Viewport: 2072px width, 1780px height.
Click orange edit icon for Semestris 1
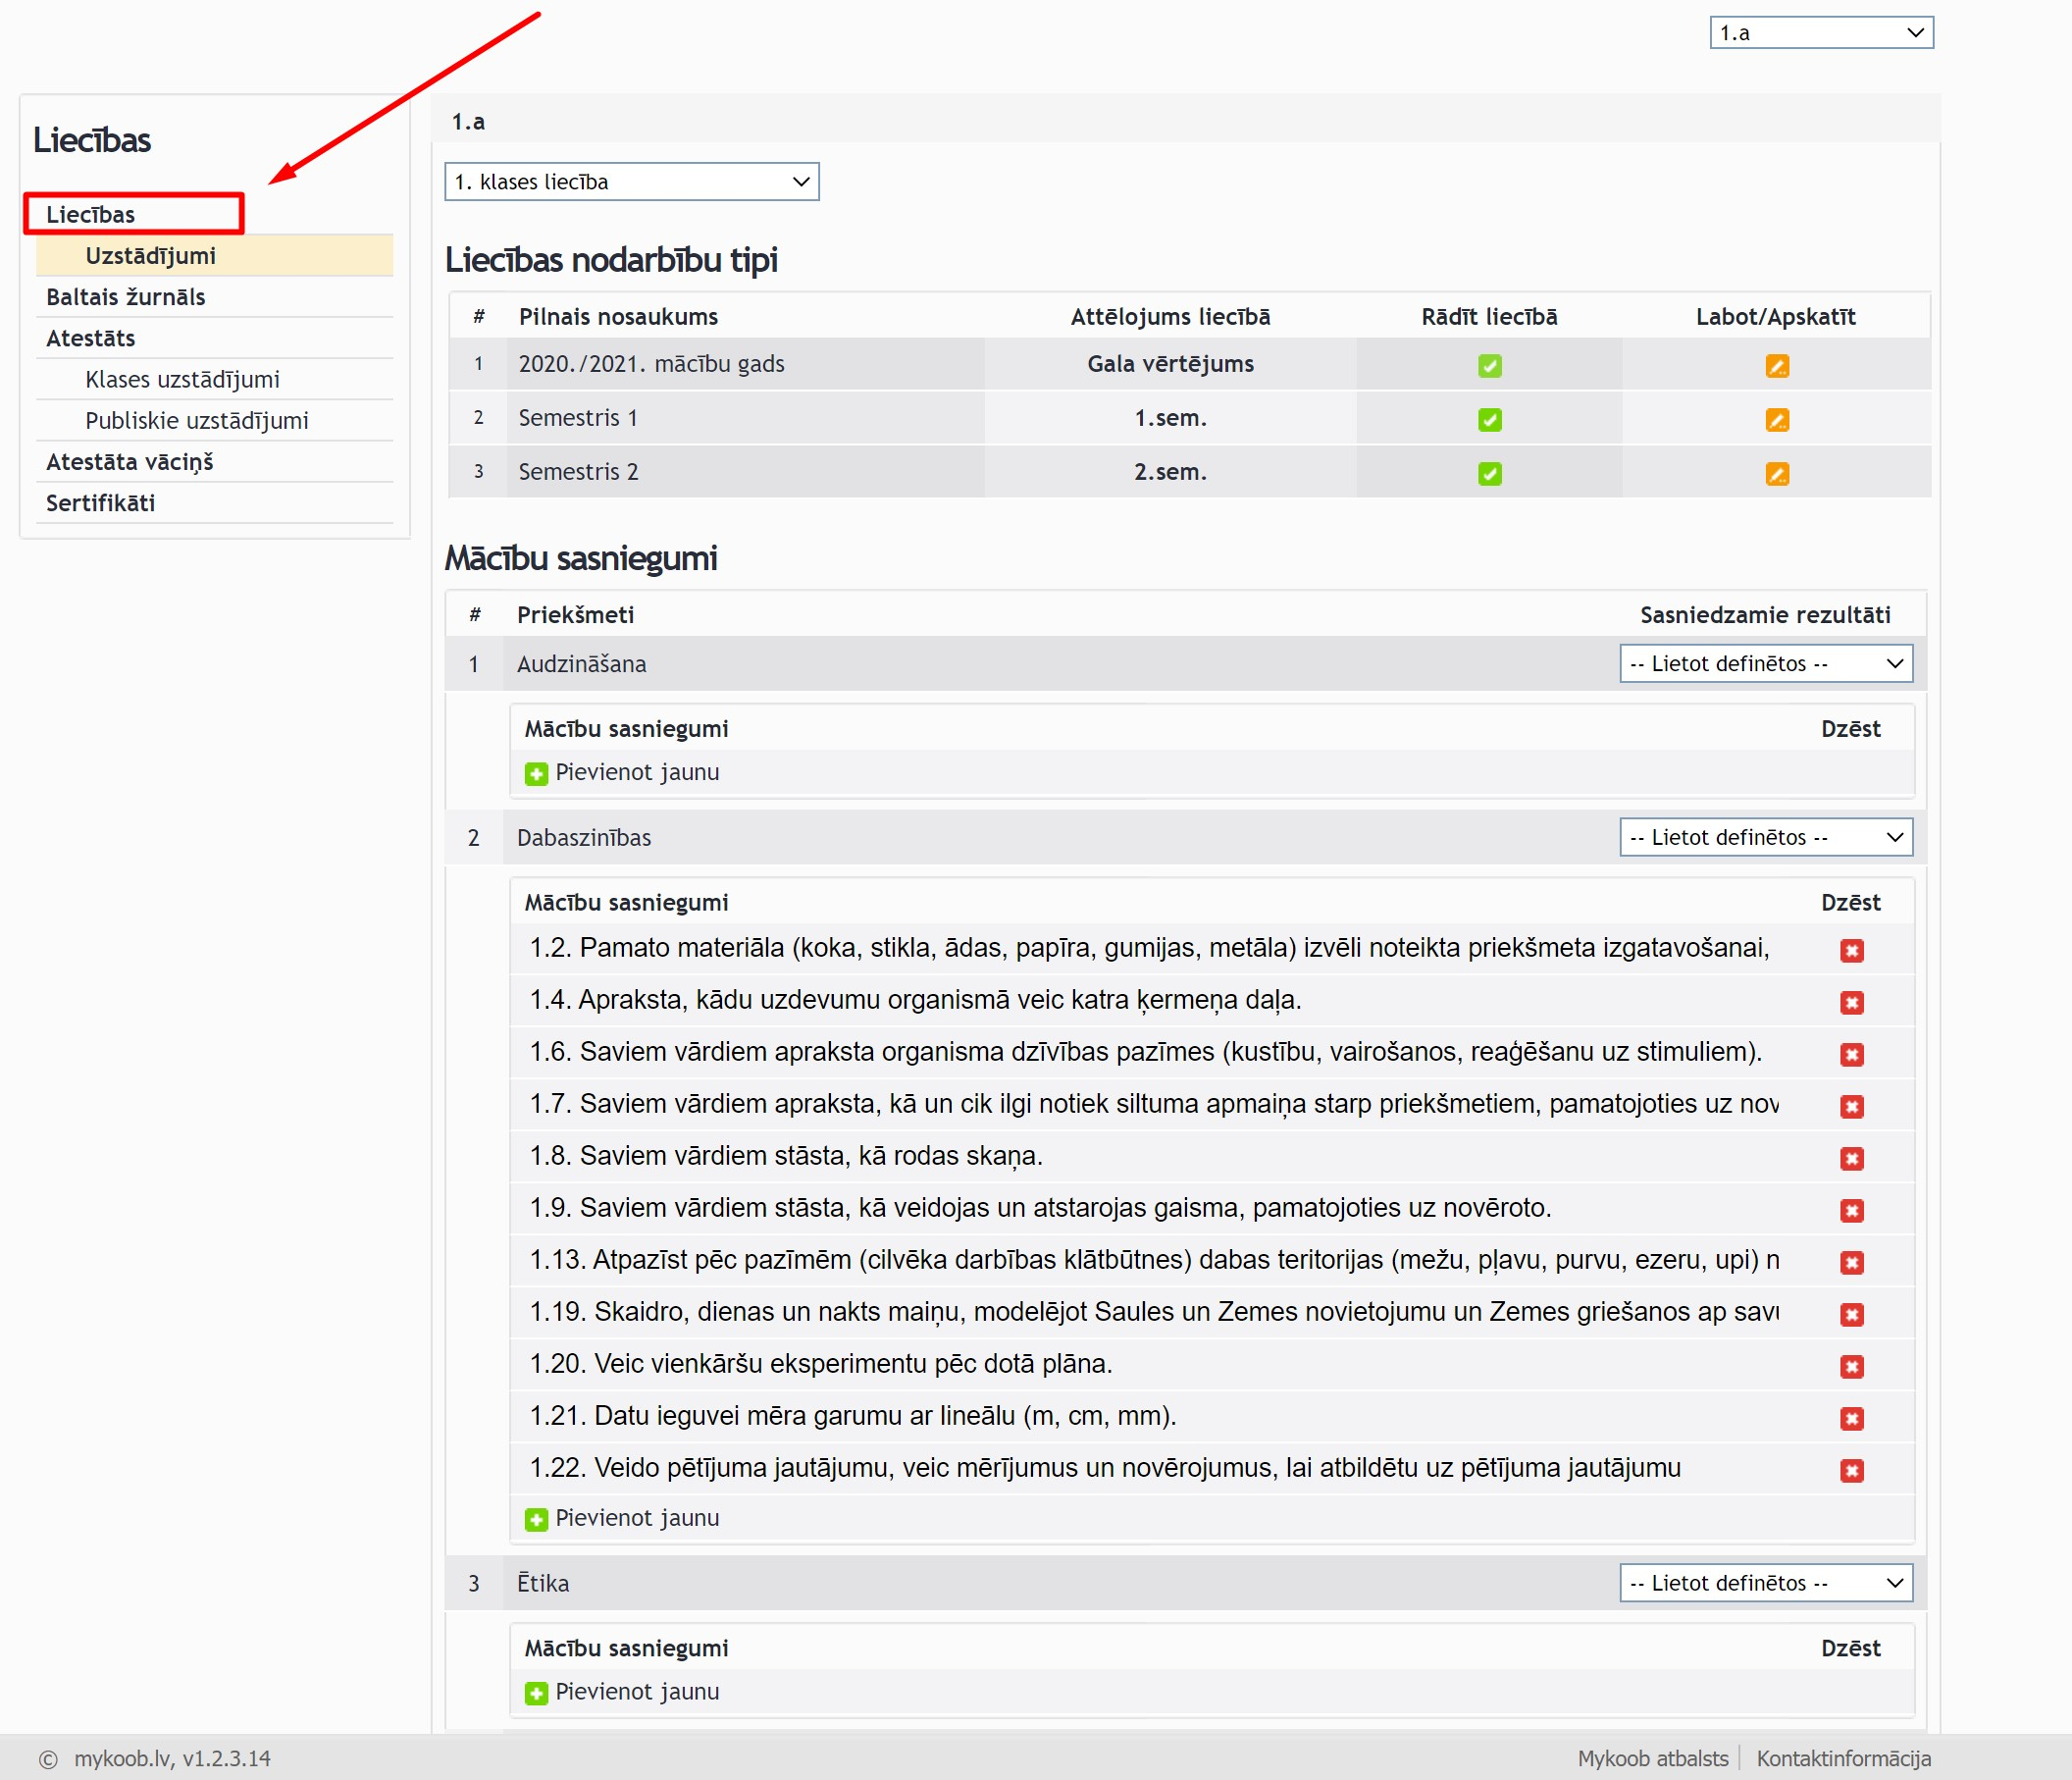(1776, 420)
